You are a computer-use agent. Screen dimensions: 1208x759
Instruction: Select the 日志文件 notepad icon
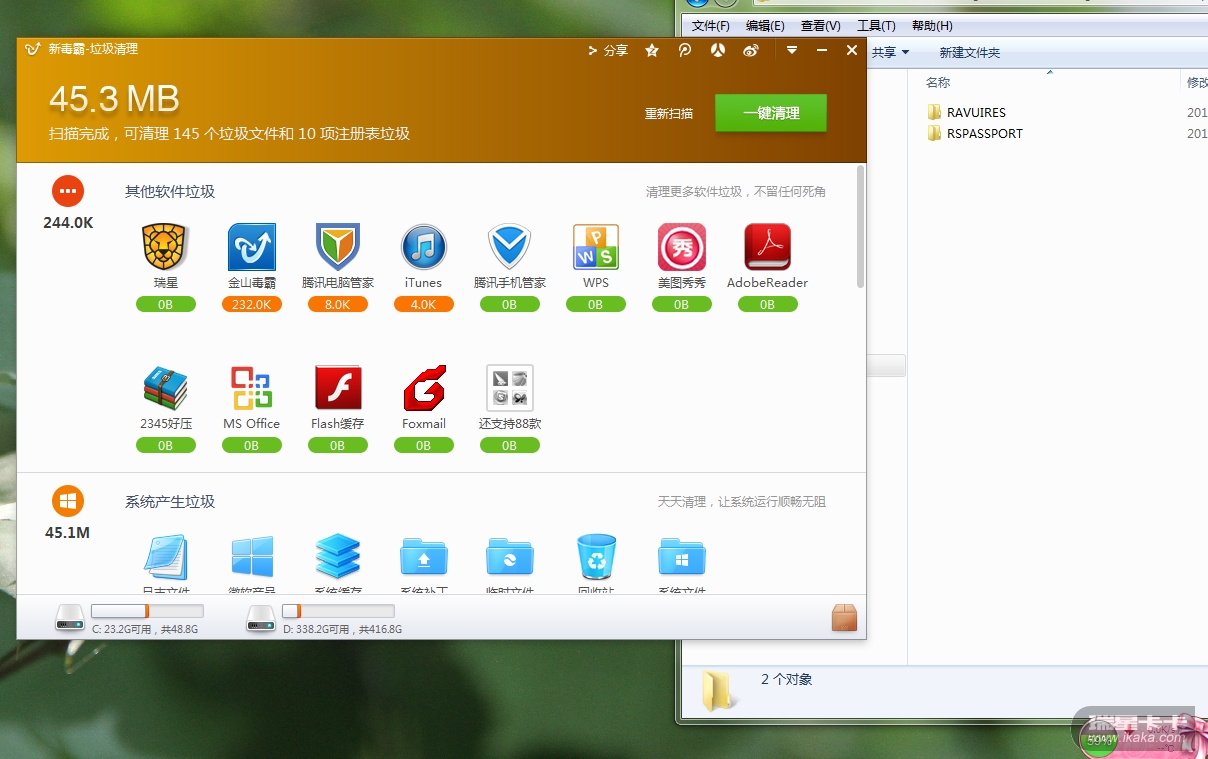click(x=165, y=557)
